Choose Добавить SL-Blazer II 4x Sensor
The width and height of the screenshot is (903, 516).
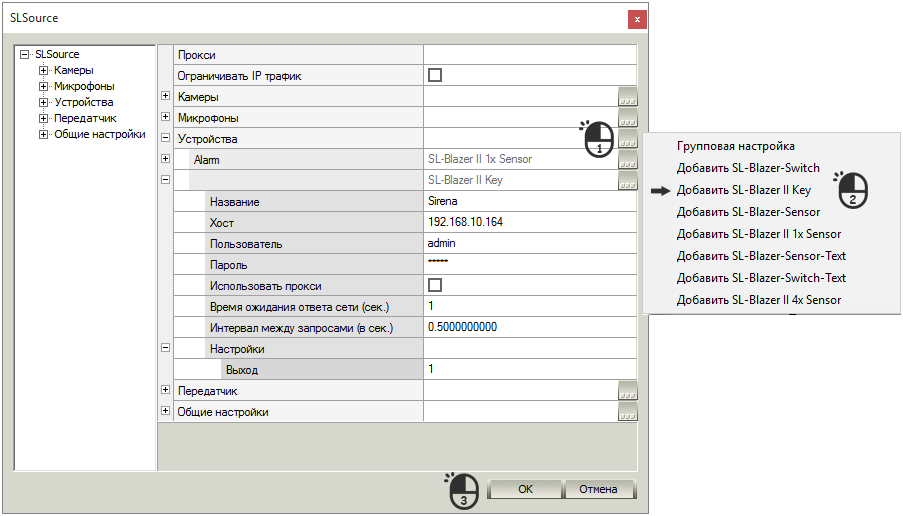coord(758,300)
